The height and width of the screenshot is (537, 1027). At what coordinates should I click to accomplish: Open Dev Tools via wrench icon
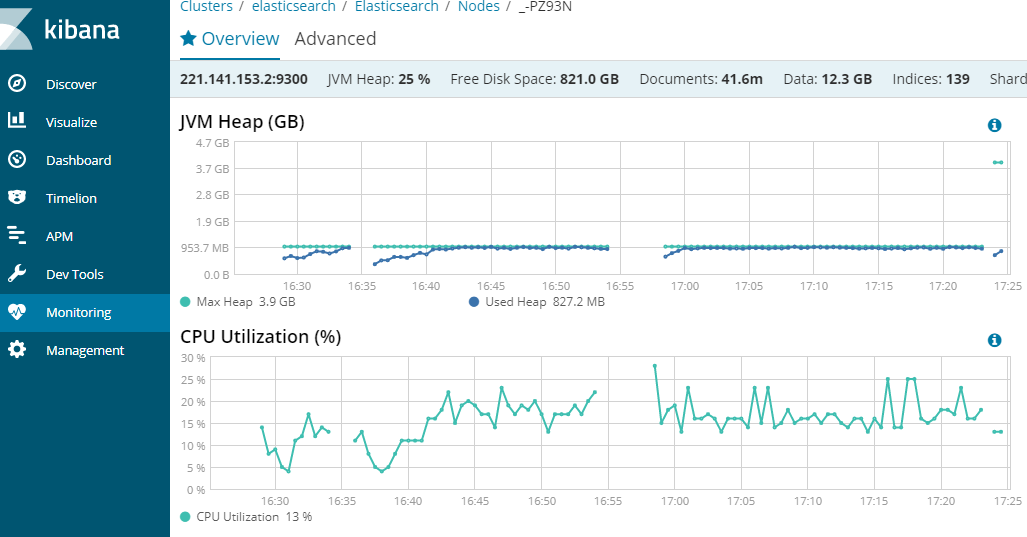point(17,273)
